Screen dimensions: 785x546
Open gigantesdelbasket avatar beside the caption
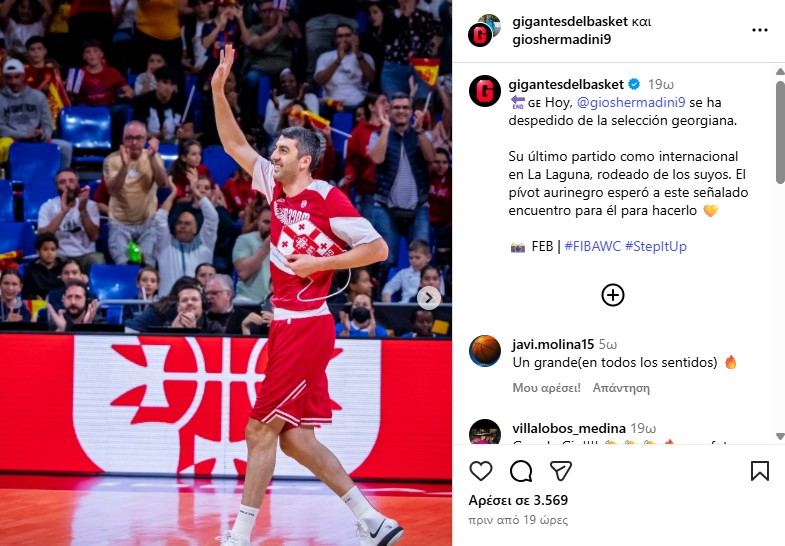point(485,91)
